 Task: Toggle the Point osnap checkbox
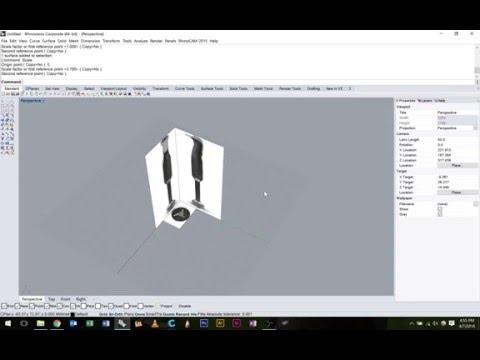coord(32,306)
